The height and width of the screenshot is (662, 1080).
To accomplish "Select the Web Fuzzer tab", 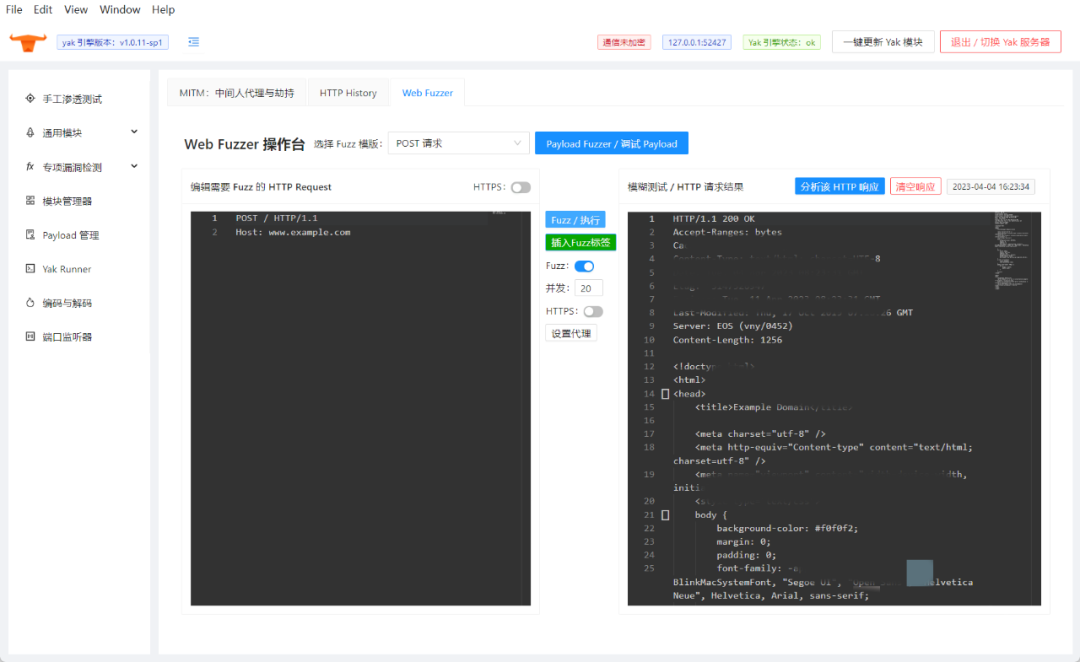I will coord(427,93).
